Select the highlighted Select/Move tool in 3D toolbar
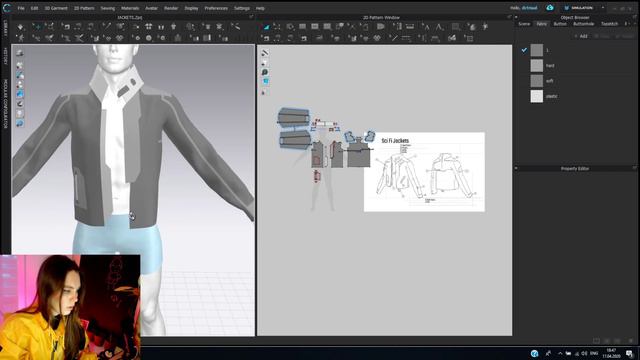The height and width of the screenshot is (360, 640). (37, 27)
